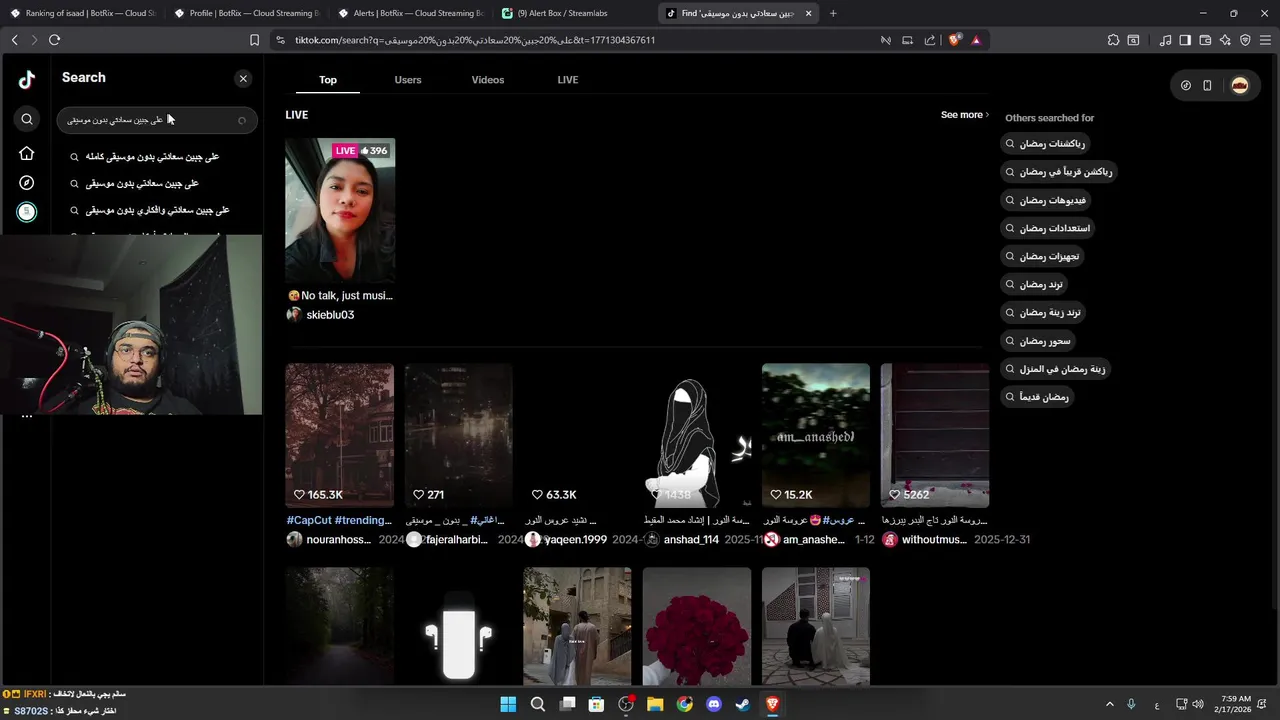Image resolution: width=1280 pixels, height=720 pixels.
Task: Open video with 15.2K likes
Action: click(x=816, y=435)
